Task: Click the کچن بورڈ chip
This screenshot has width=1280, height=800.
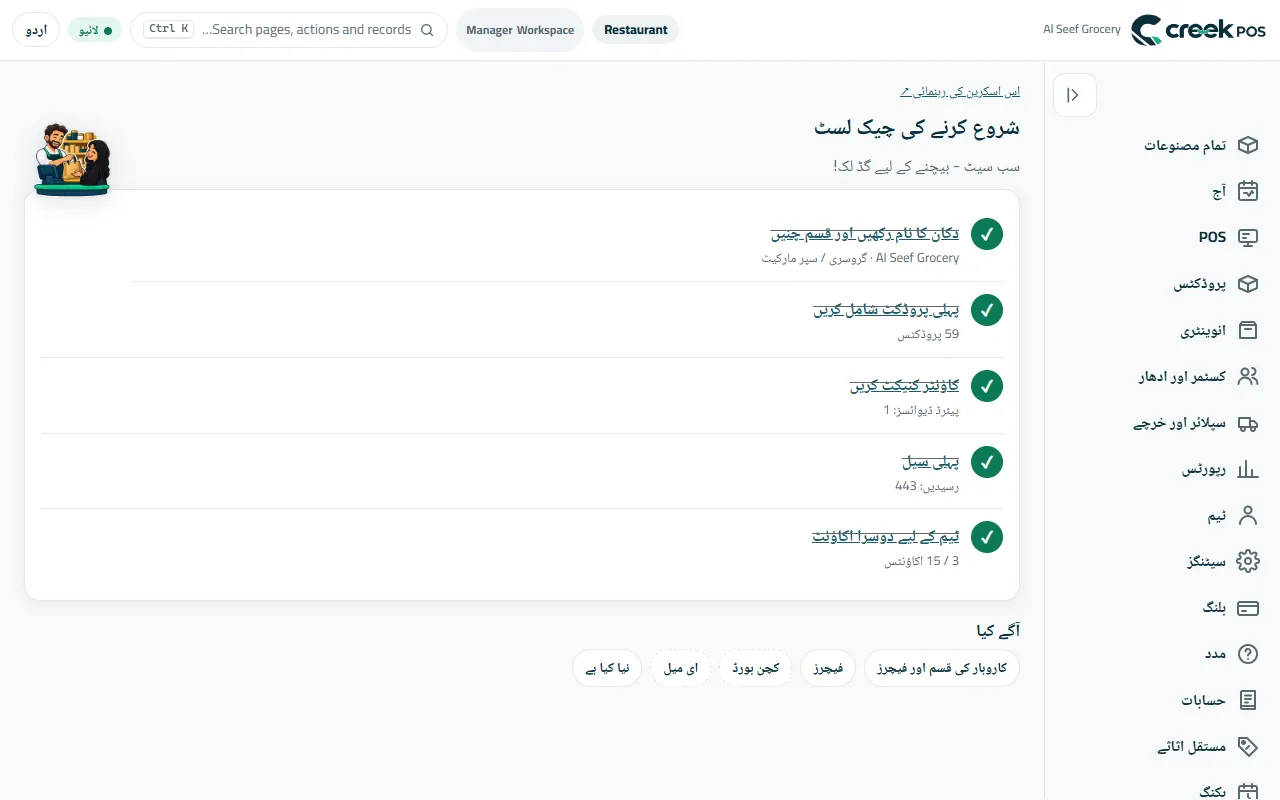Action: (x=756, y=668)
